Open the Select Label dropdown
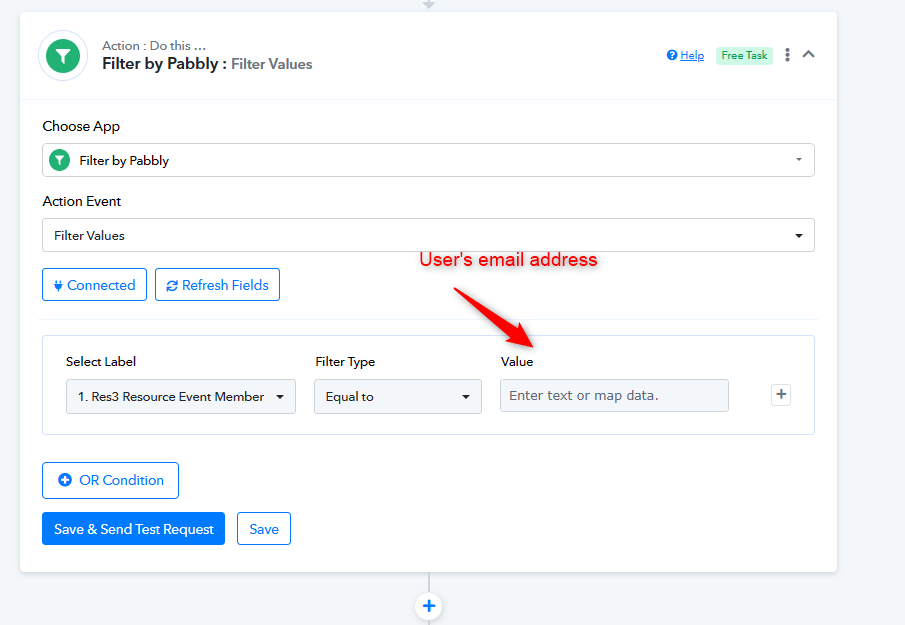 181,396
